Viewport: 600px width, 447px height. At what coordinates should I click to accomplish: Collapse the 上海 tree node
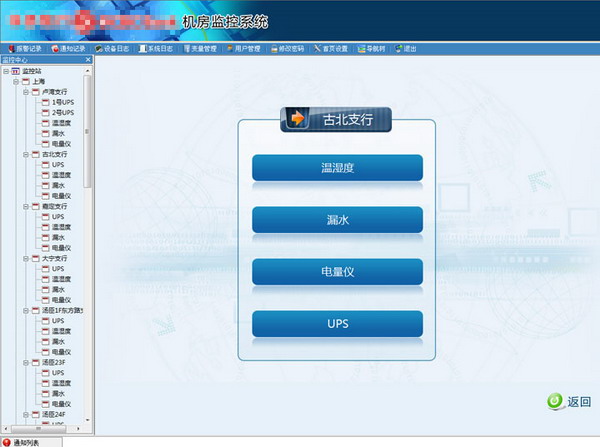pyautogui.click(x=15, y=82)
